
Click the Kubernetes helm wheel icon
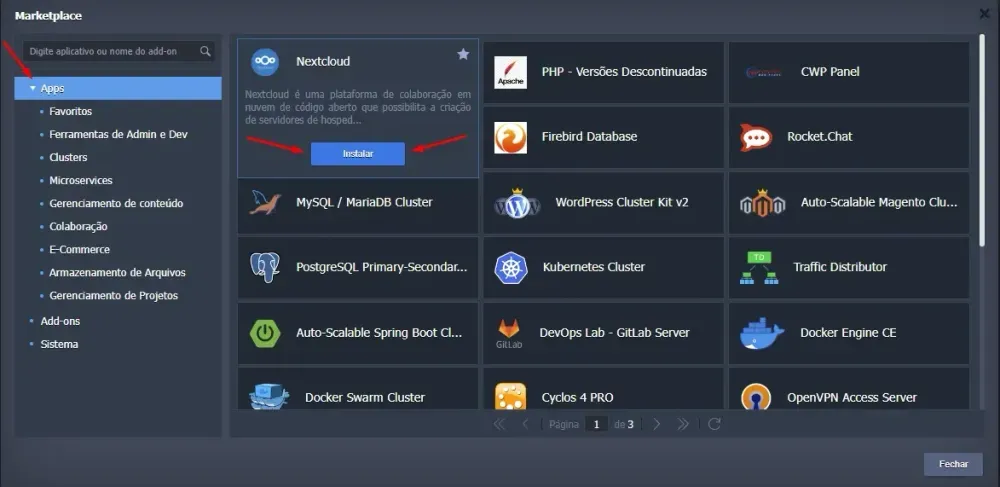coord(511,268)
